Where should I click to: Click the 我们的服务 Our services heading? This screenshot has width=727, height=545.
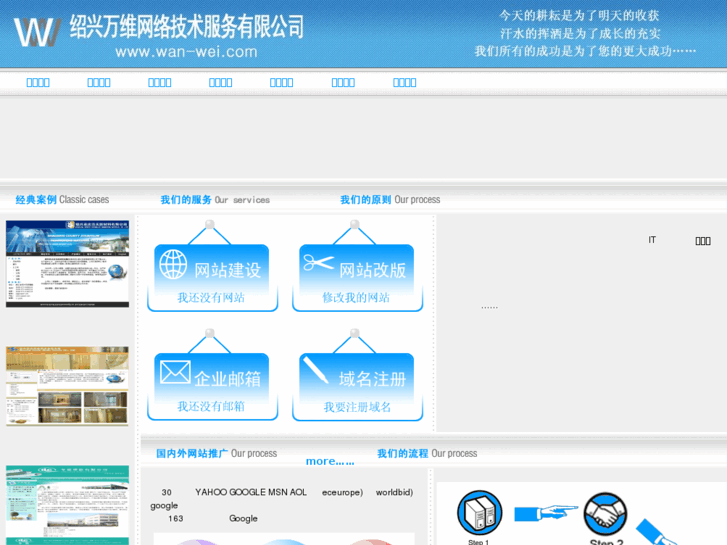tap(215, 199)
